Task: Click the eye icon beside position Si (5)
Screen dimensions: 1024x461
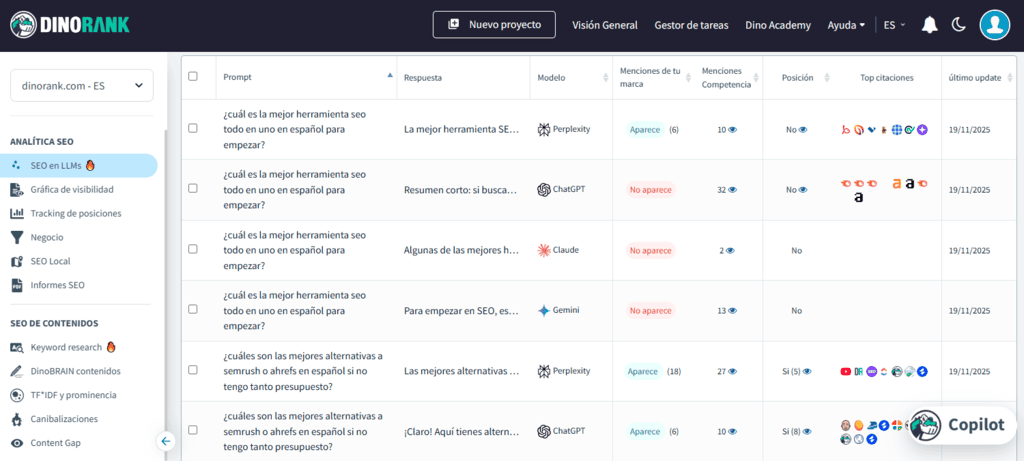Action: [x=807, y=372]
